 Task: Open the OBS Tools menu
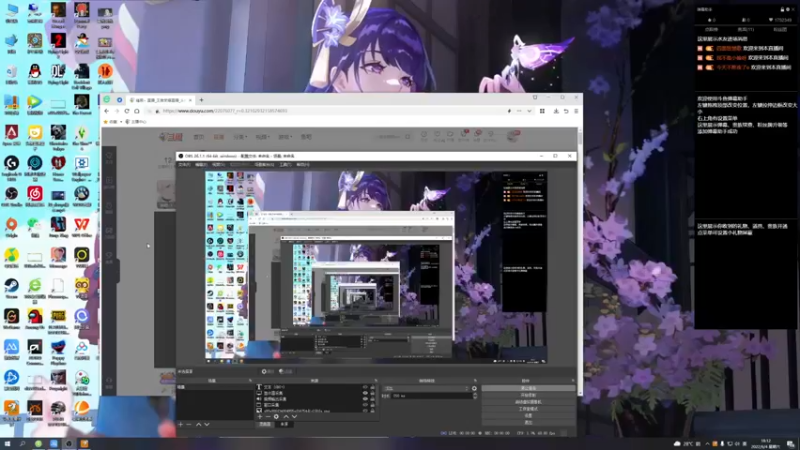pyautogui.click(x=285, y=164)
